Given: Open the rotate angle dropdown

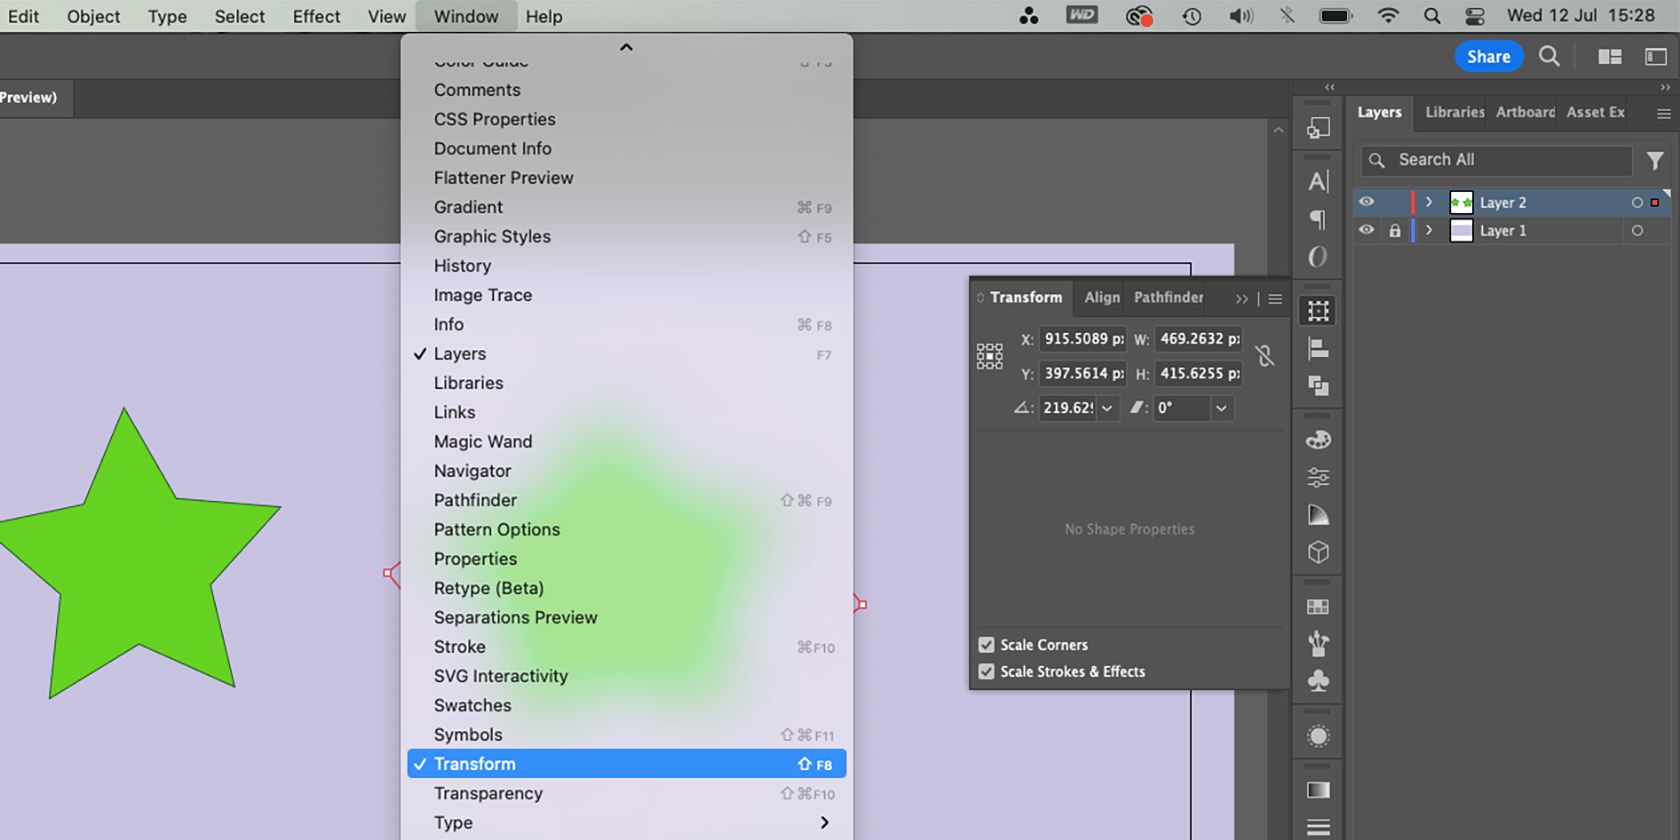Looking at the screenshot, I should (x=1107, y=408).
